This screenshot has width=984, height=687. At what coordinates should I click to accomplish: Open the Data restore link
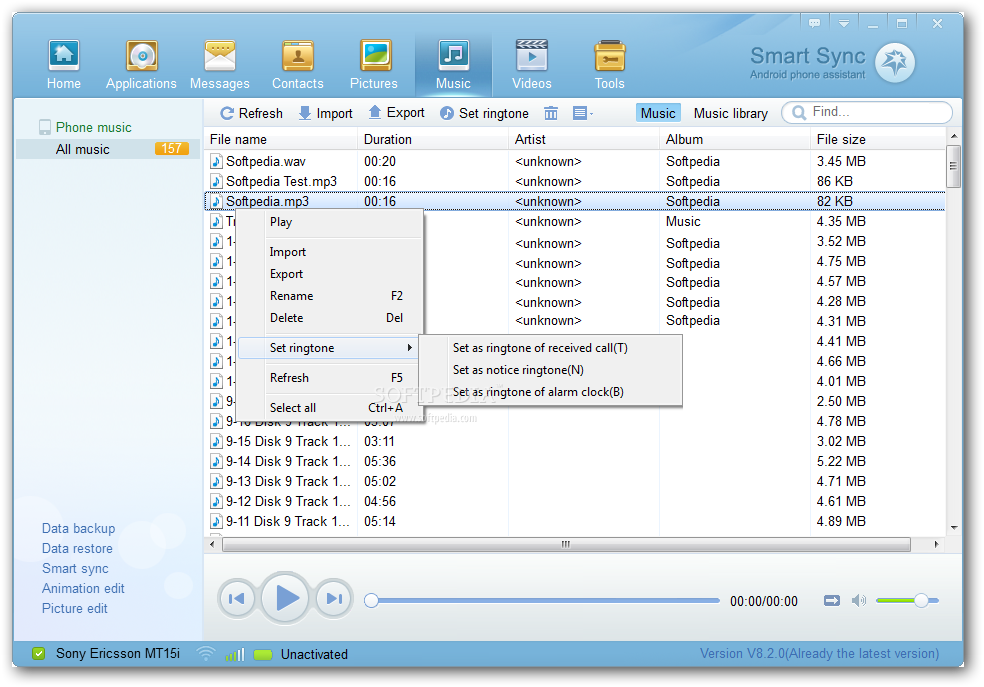77,549
